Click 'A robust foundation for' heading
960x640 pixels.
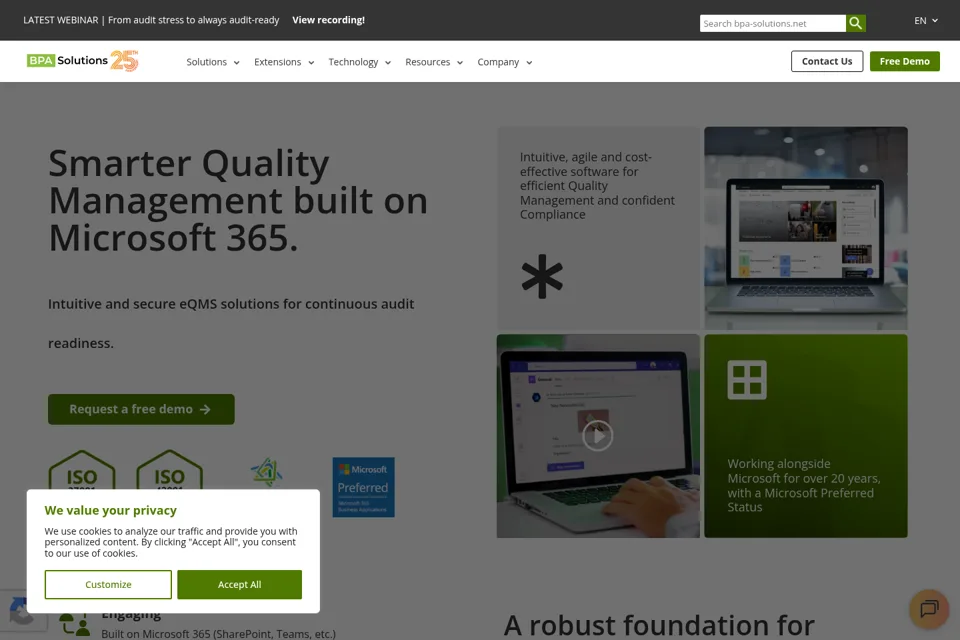click(659, 625)
